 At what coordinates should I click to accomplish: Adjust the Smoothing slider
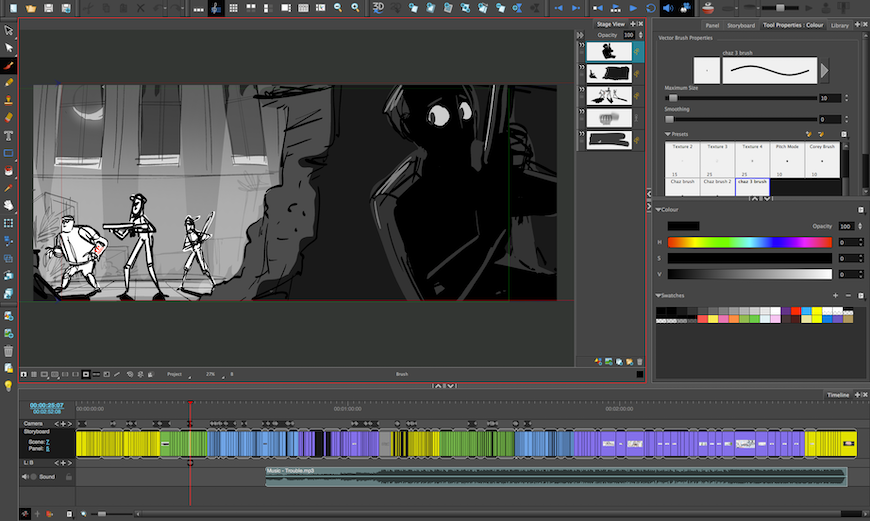[741, 119]
